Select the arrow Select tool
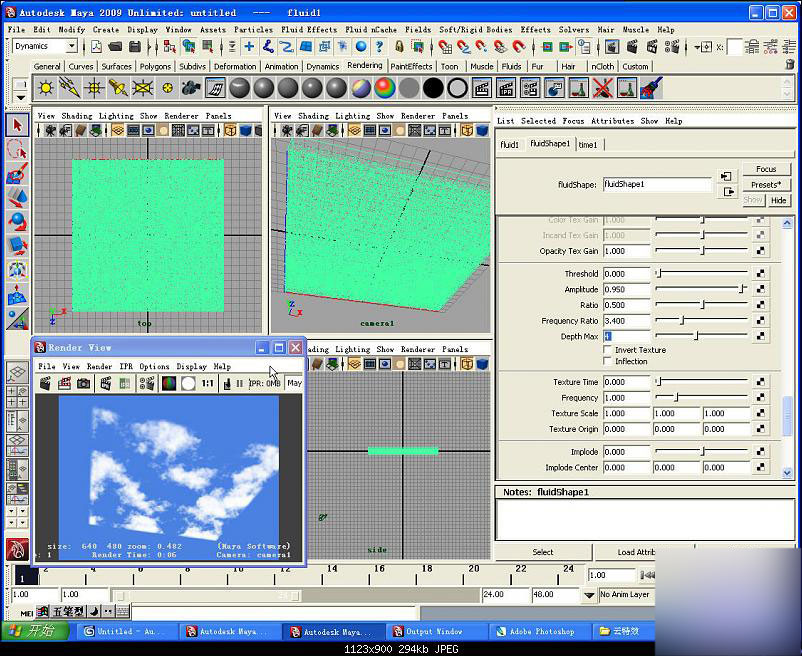Screen dimensions: 802x656 (x=17, y=125)
